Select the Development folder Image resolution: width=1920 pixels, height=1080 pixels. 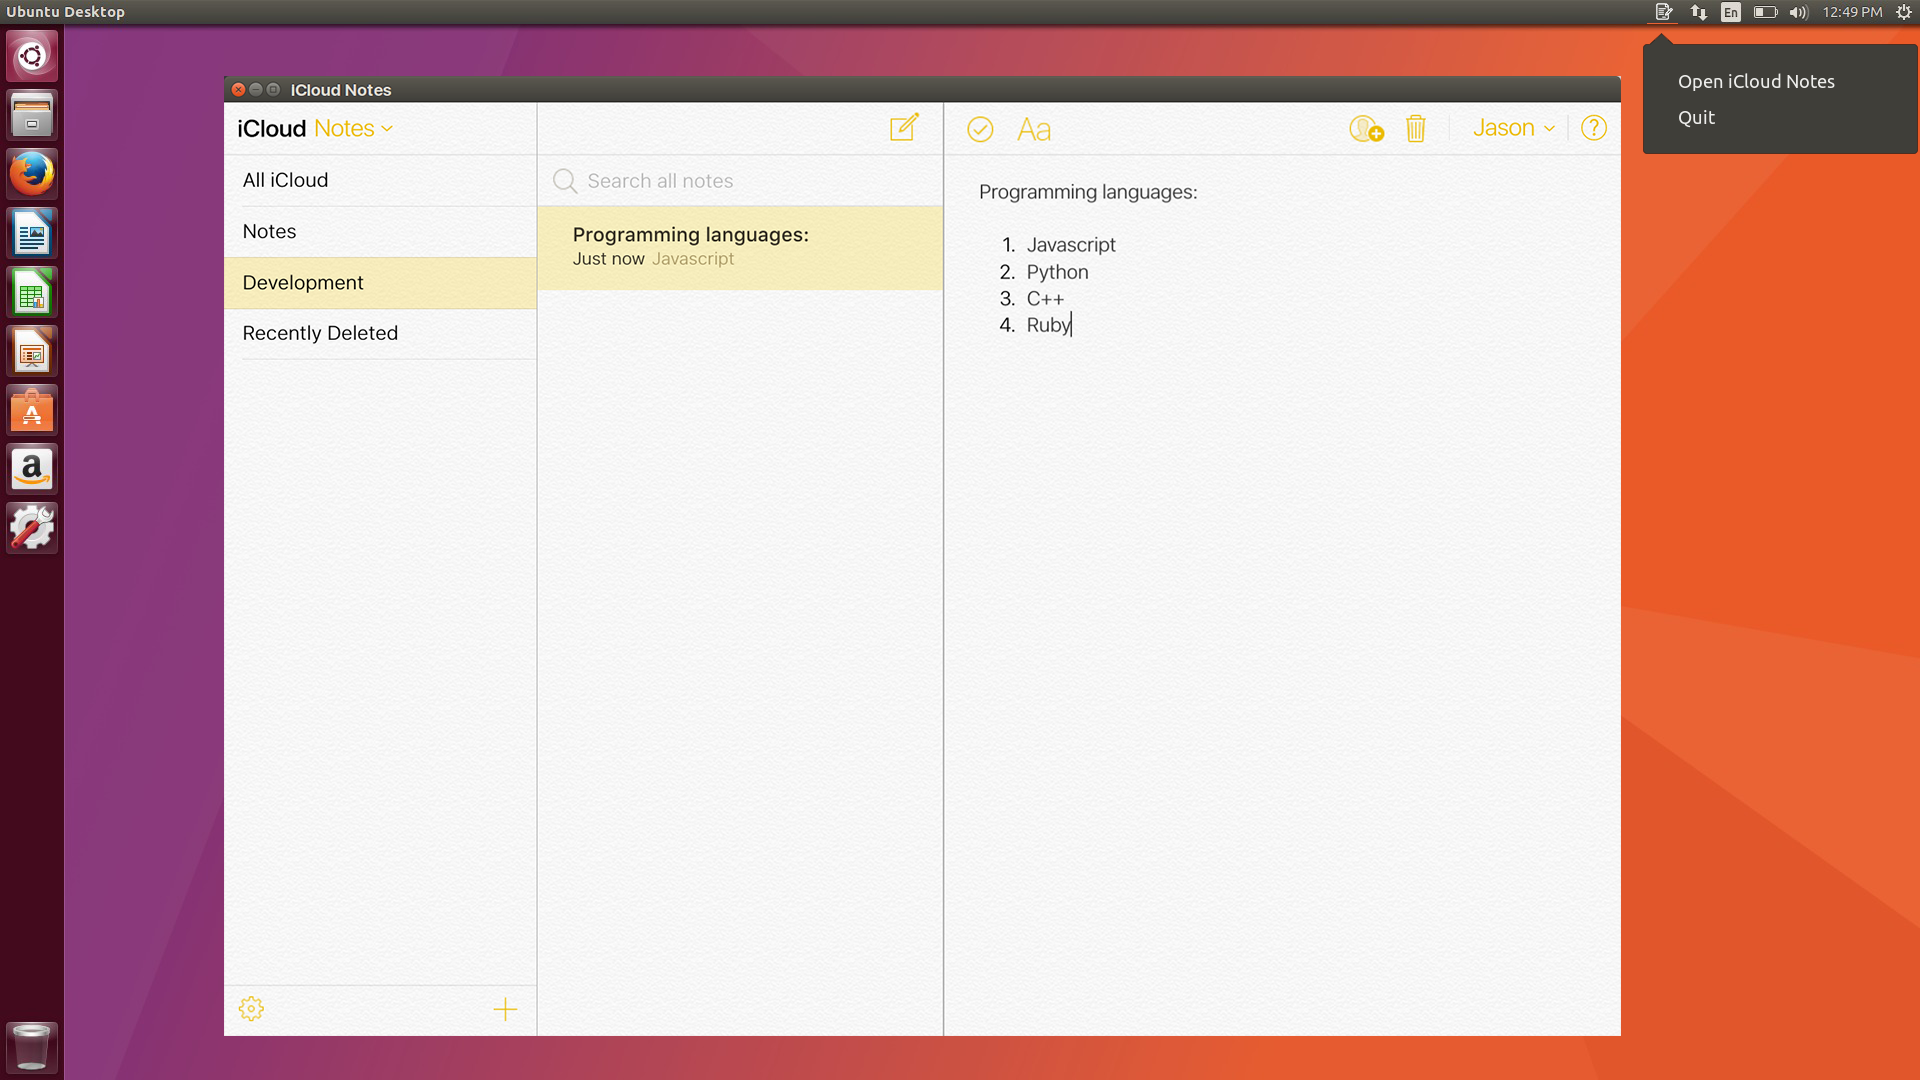click(x=380, y=283)
